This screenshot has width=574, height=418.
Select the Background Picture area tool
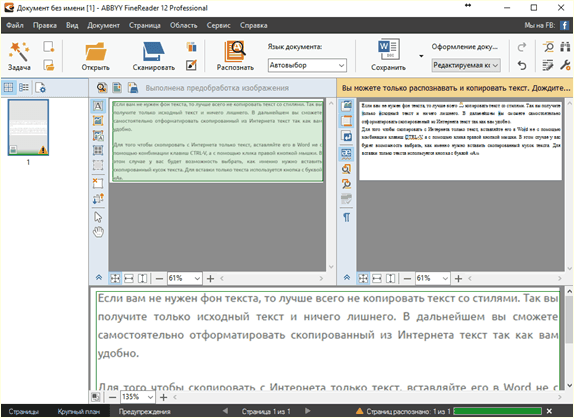(98, 136)
